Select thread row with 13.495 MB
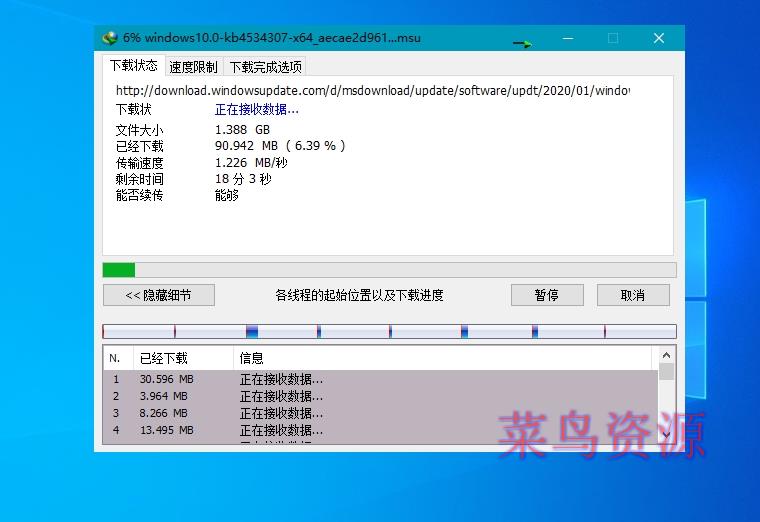The width and height of the screenshot is (760, 522). coord(380,430)
